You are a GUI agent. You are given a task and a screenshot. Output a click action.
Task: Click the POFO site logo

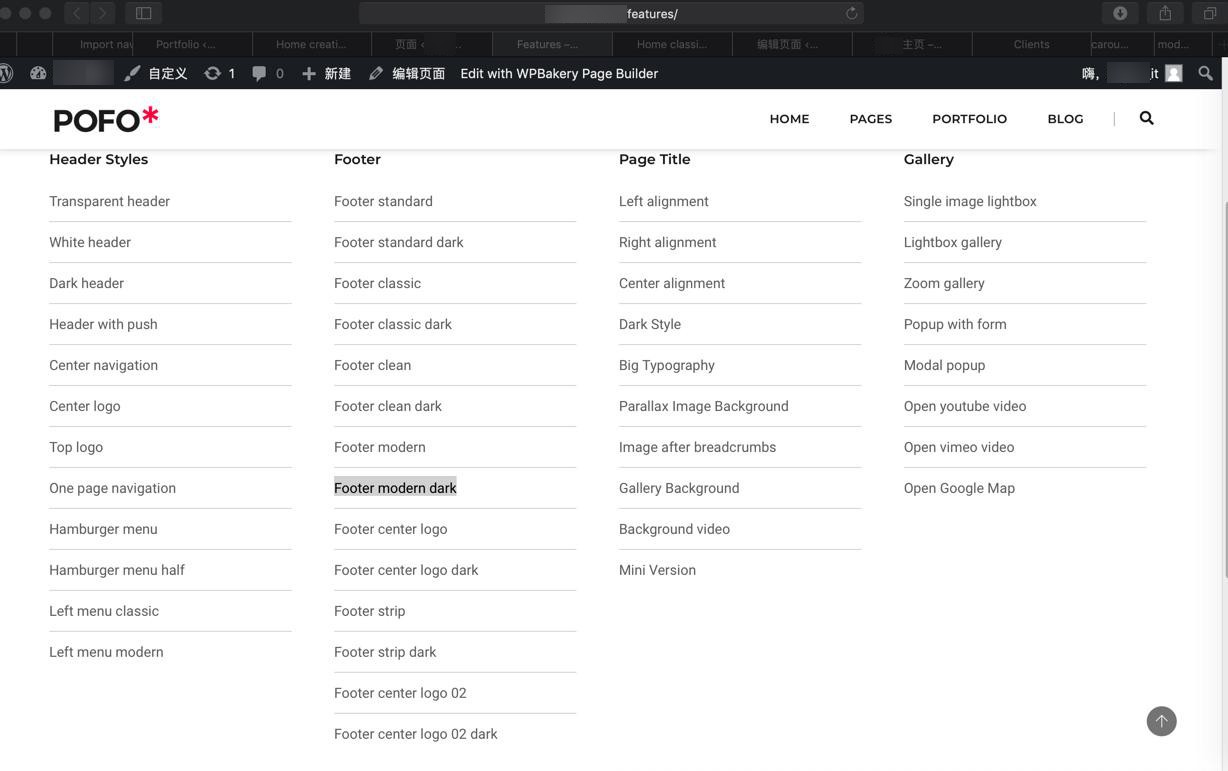coord(106,119)
